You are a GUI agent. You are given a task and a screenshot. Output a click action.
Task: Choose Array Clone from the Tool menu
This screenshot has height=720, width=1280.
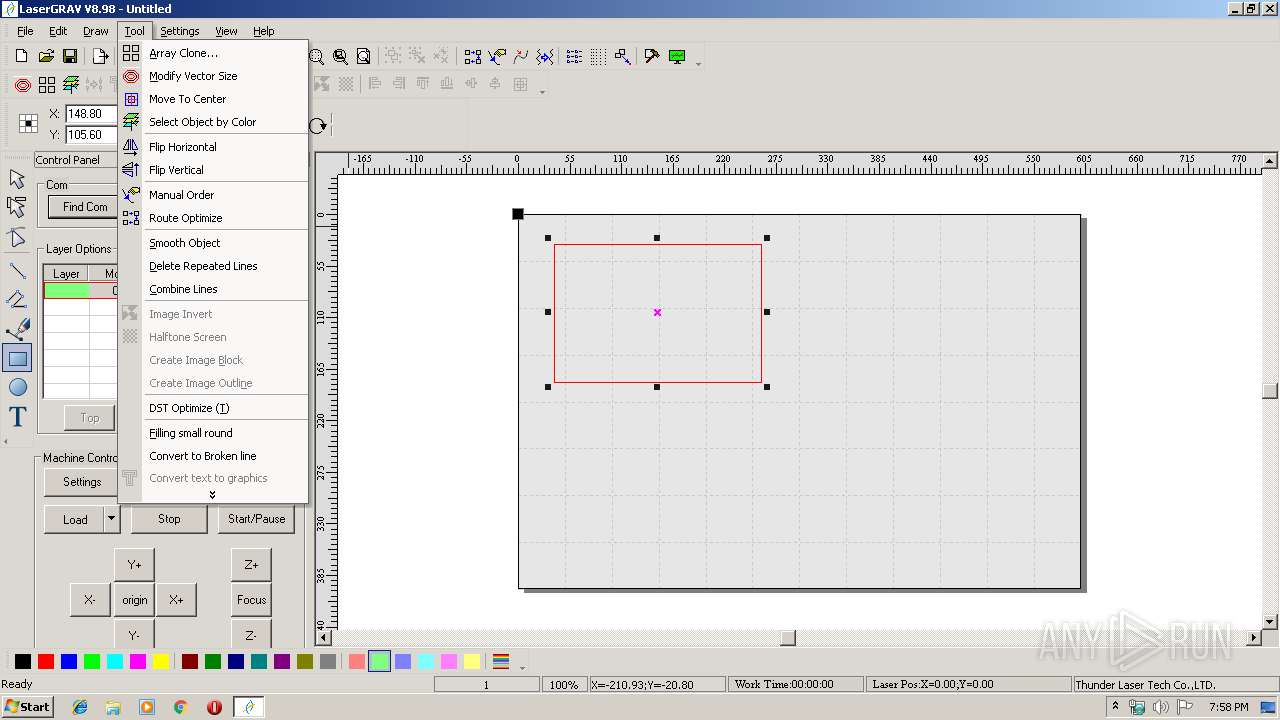point(213,53)
